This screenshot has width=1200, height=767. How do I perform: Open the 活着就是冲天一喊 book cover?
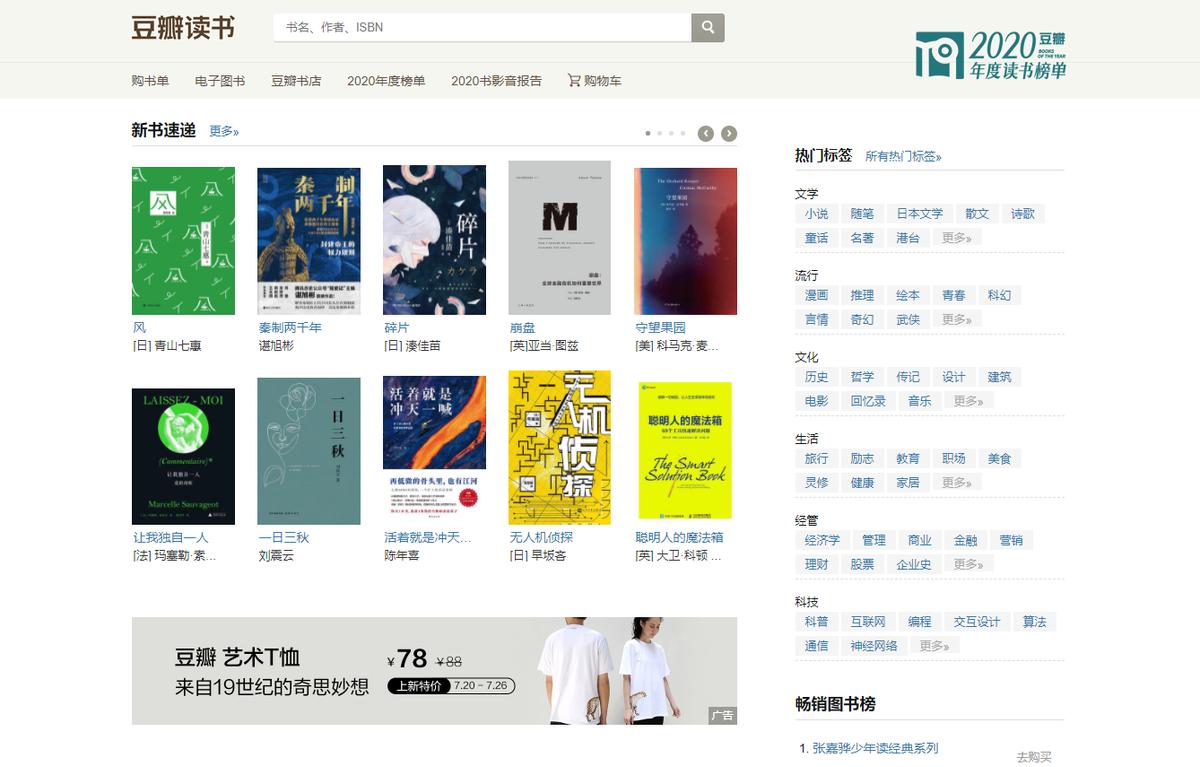(x=434, y=450)
